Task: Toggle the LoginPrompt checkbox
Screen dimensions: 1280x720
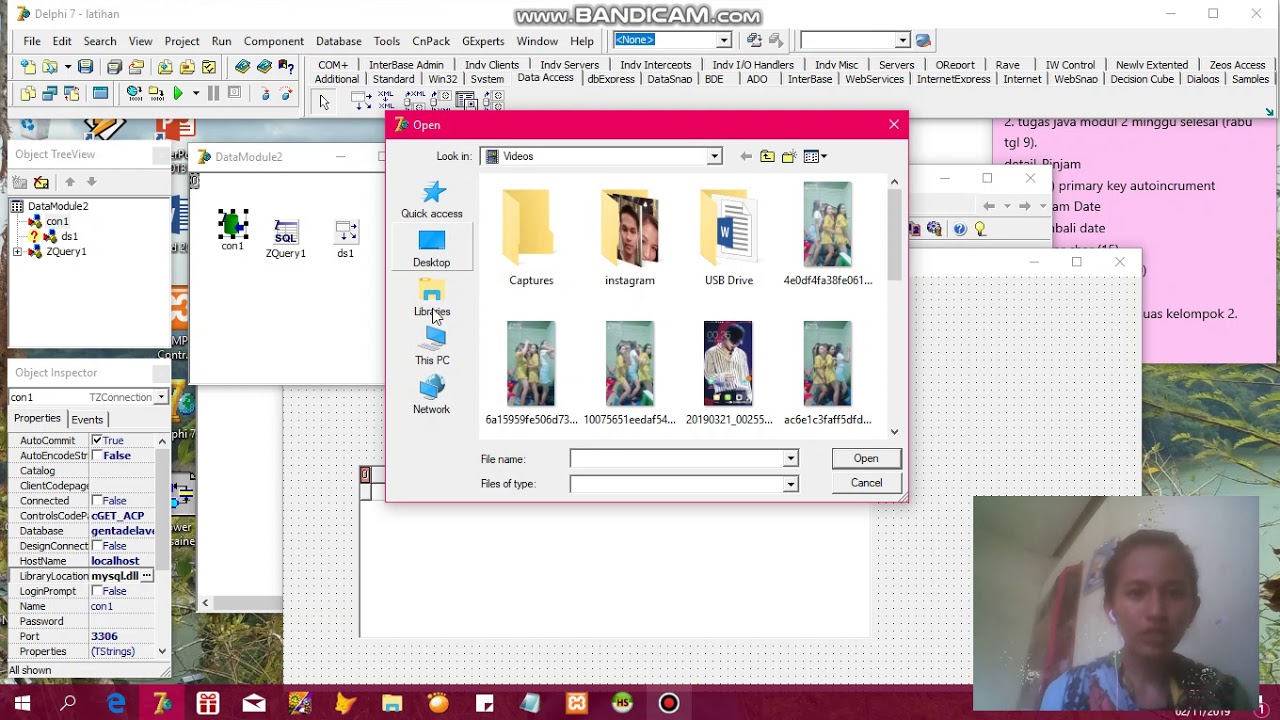Action: click(x=97, y=591)
